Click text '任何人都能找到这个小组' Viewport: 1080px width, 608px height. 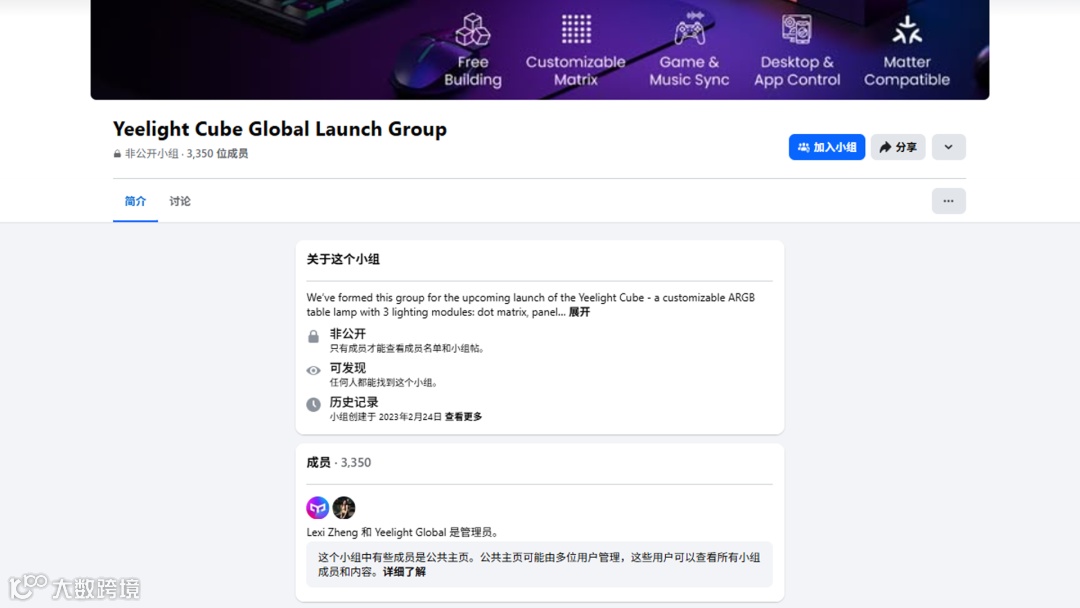(384, 382)
